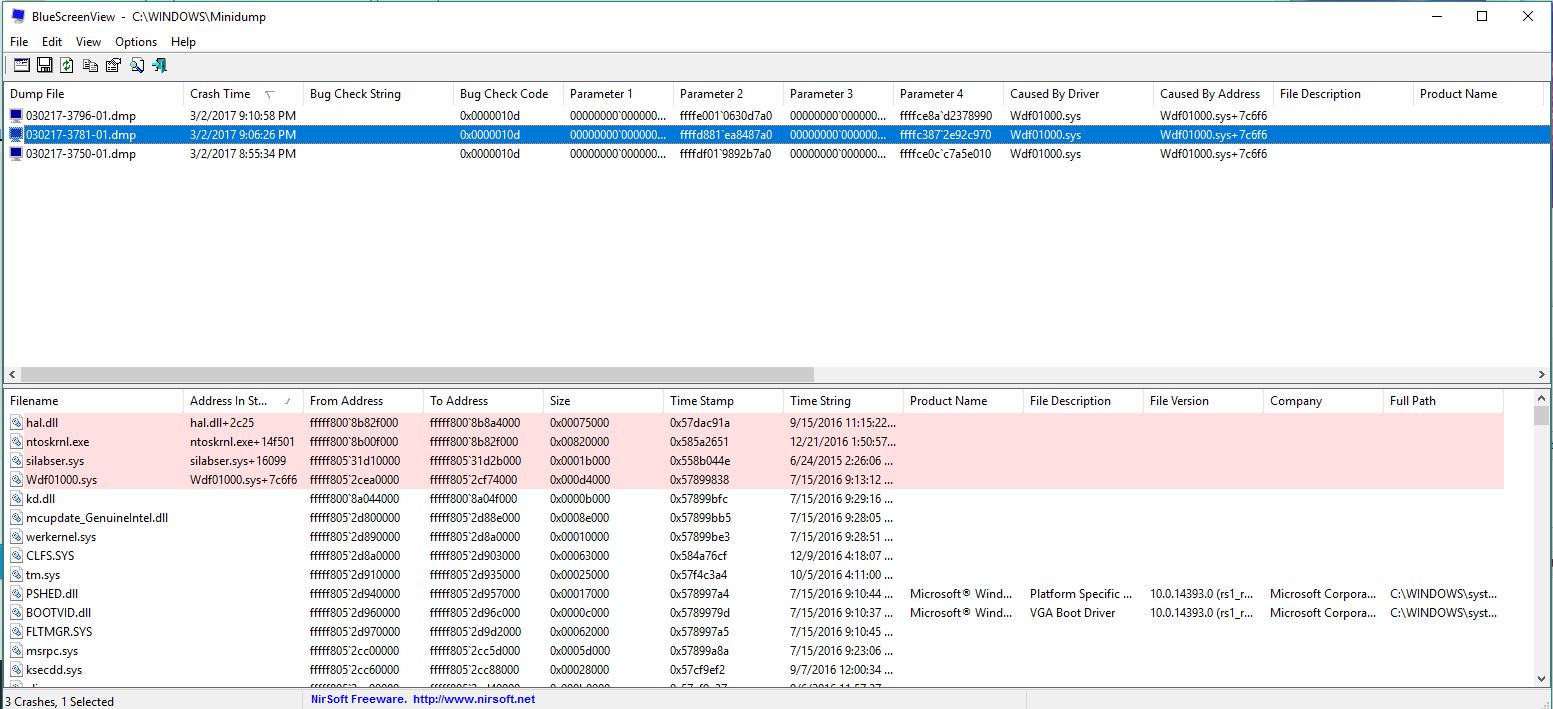
Task: Click the Exit door toolbar icon
Action: coord(159,66)
